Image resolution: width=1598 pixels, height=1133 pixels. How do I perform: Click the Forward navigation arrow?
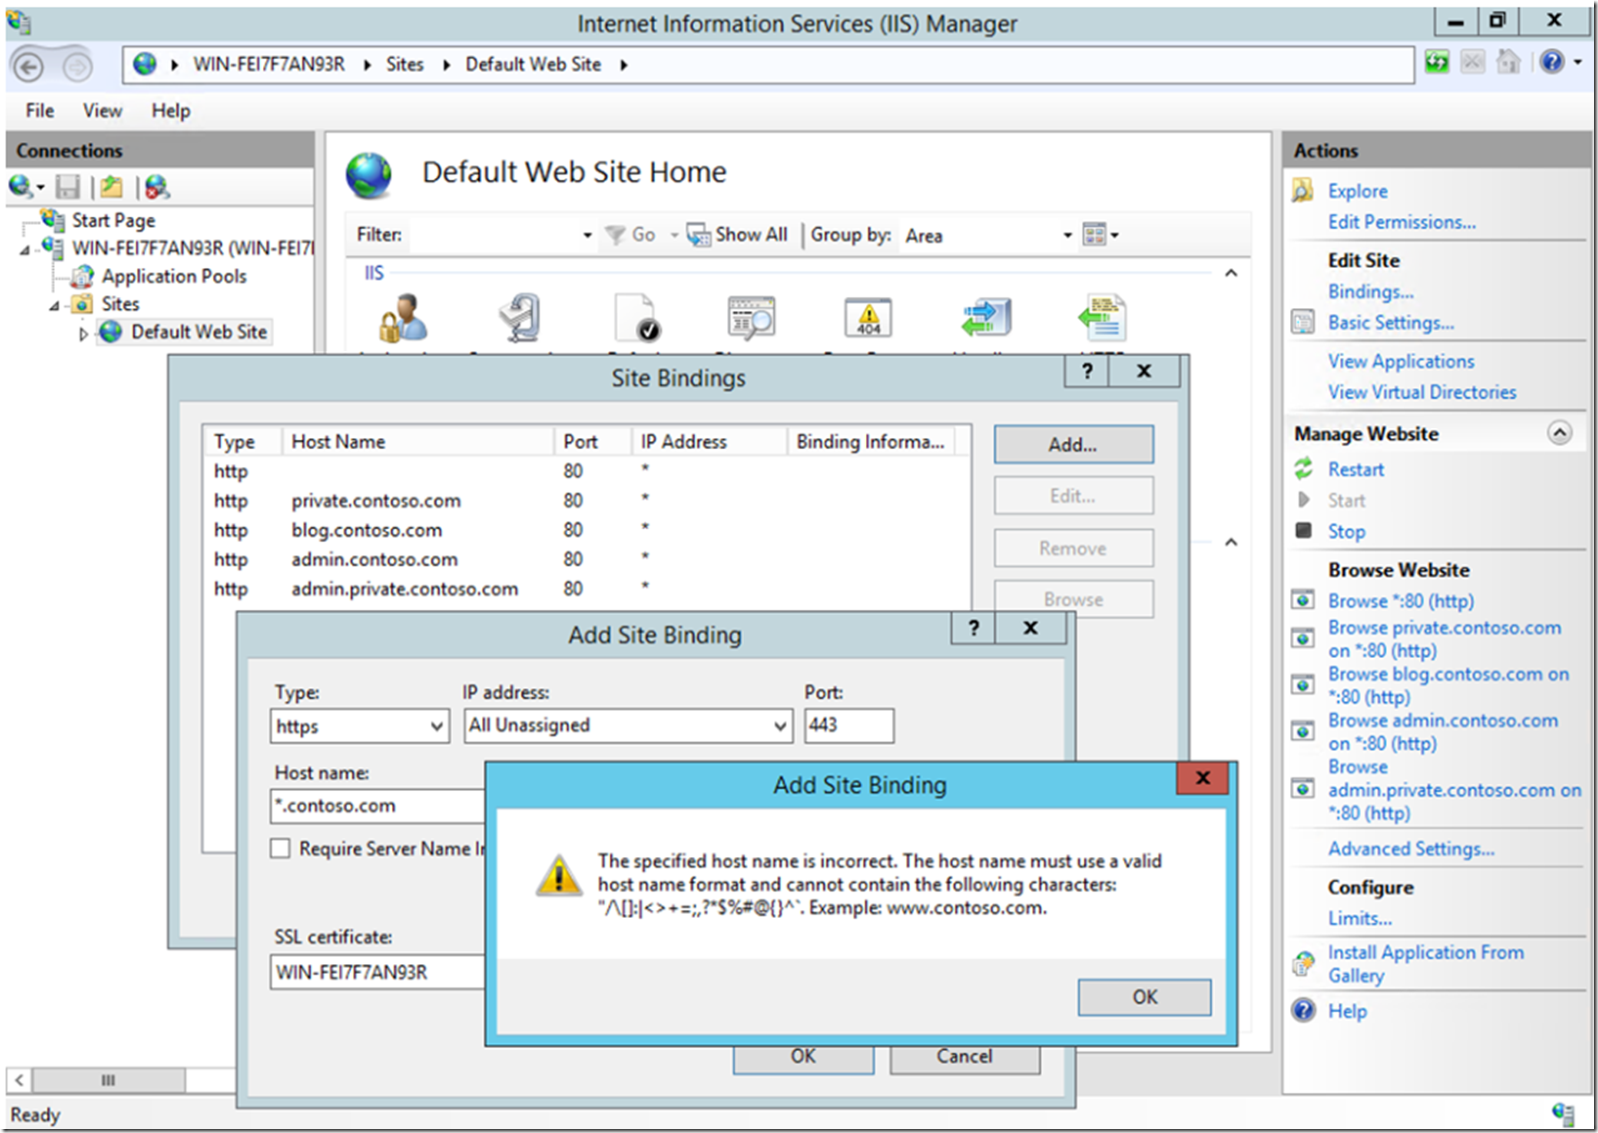(77, 66)
